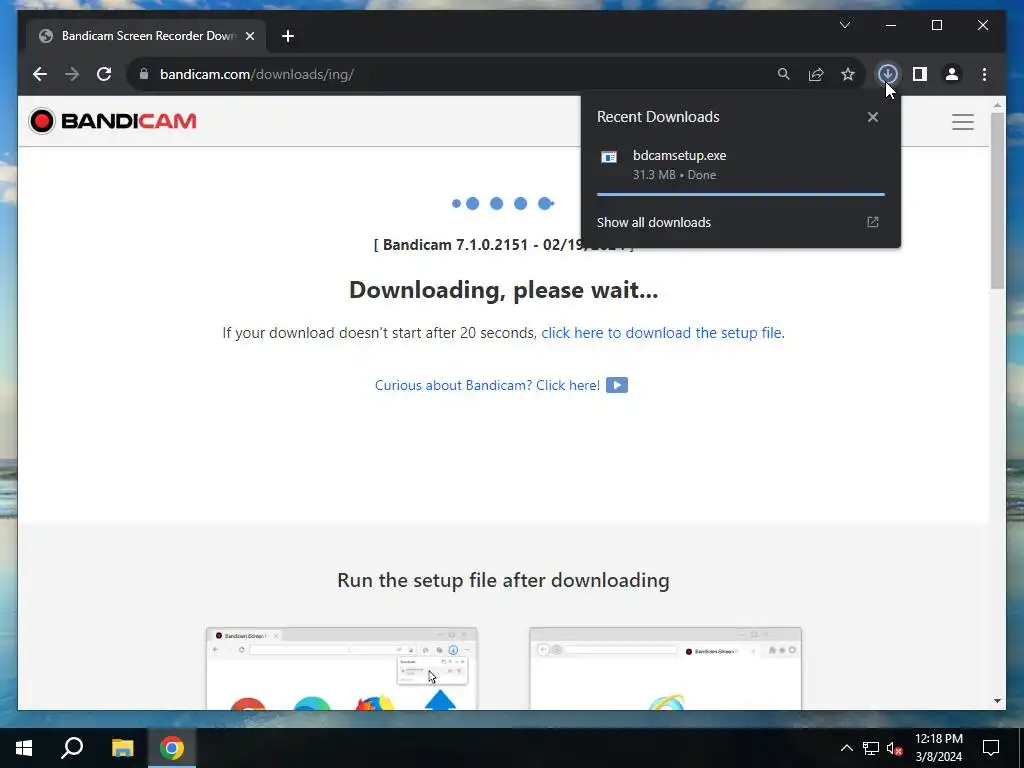Image resolution: width=1024 pixels, height=768 pixels.
Task: Click the Bandicam logo
Action: (x=112, y=121)
